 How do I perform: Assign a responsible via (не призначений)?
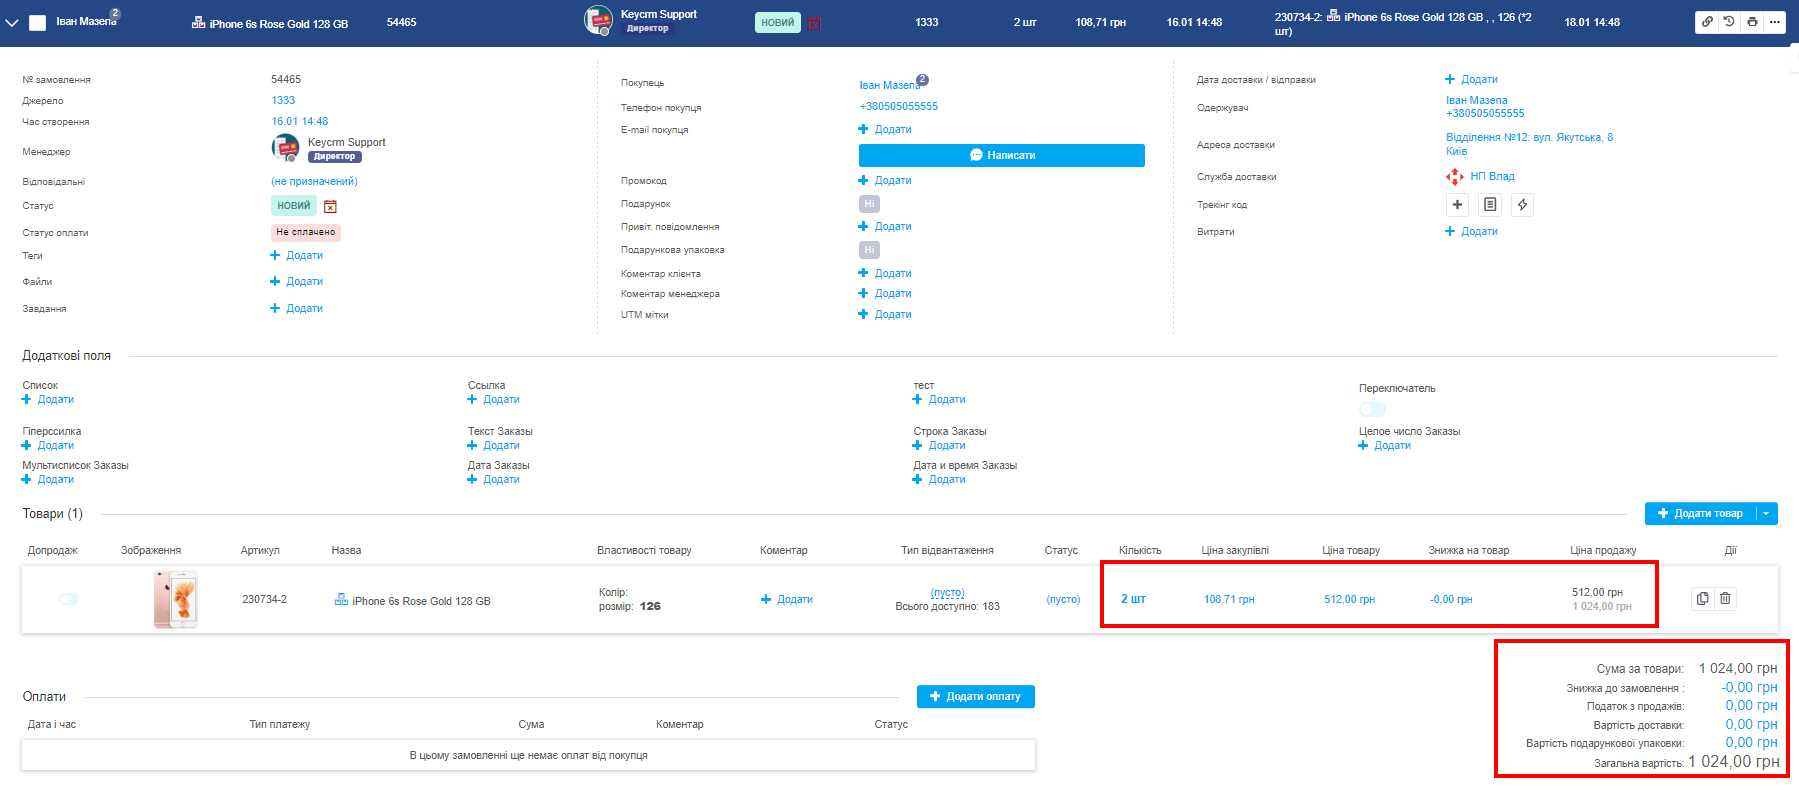314,181
